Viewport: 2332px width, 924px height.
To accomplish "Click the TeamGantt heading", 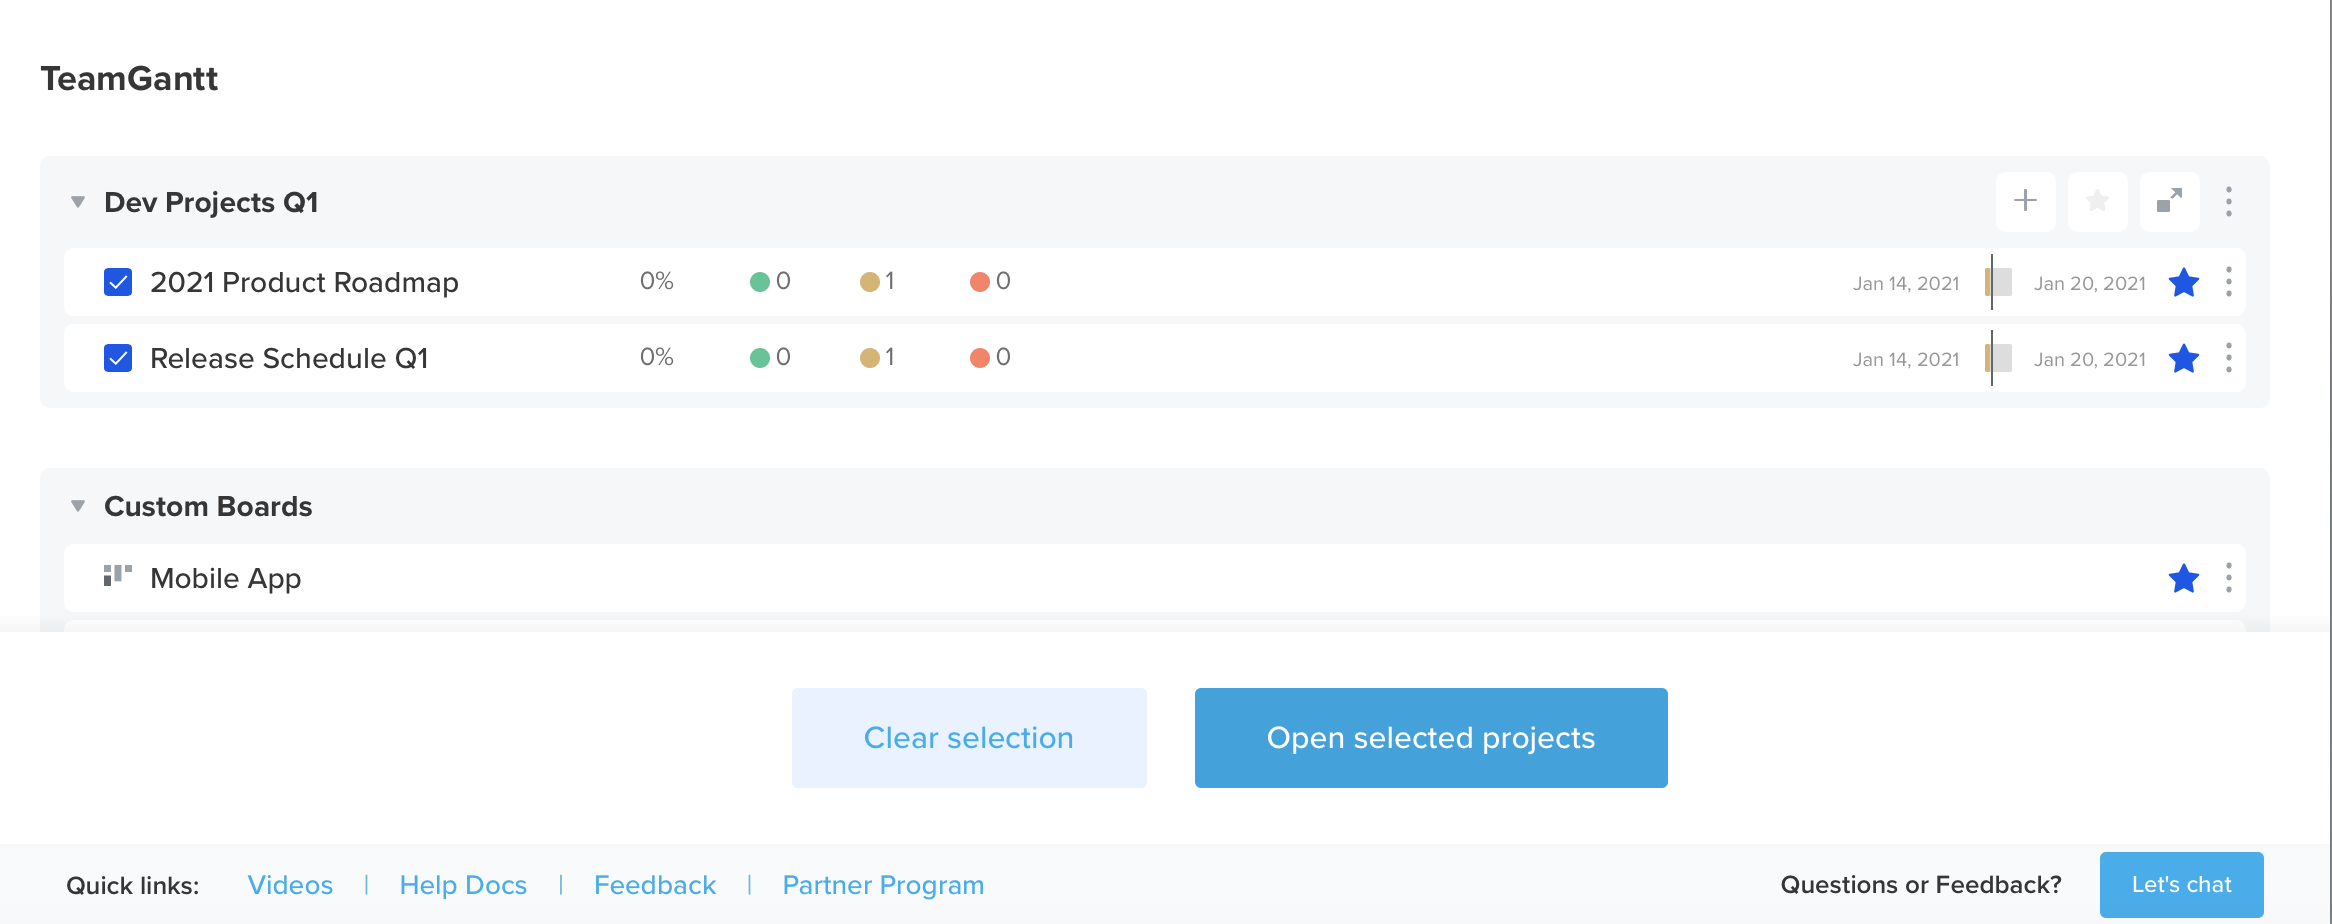I will (129, 78).
